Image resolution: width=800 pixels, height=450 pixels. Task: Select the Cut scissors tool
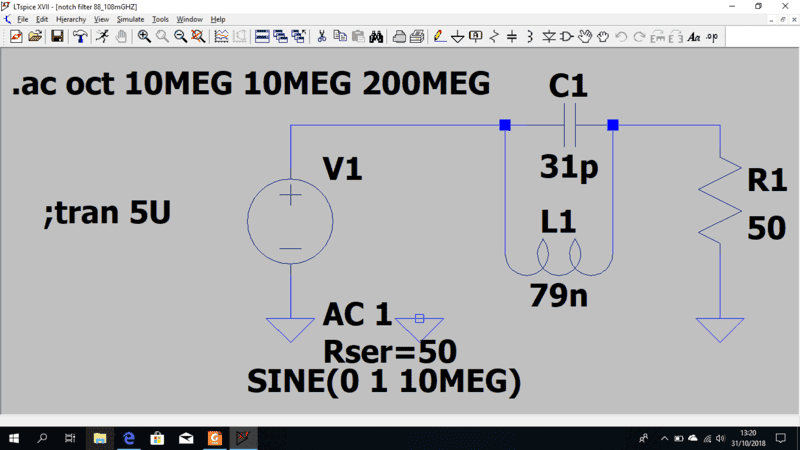coord(322,37)
